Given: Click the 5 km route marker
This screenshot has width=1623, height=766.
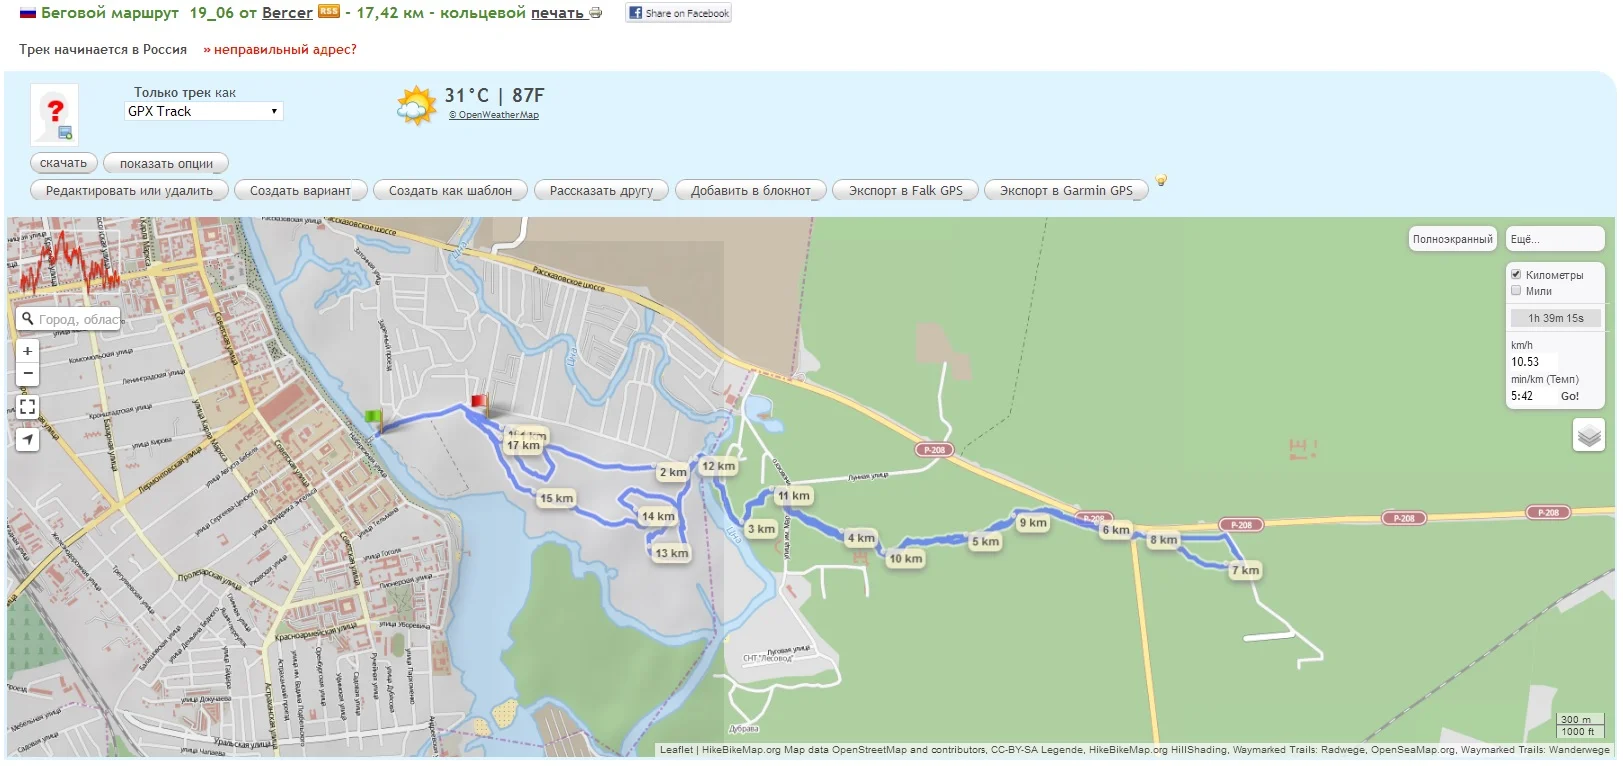Looking at the screenshot, I should pos(985,542).
